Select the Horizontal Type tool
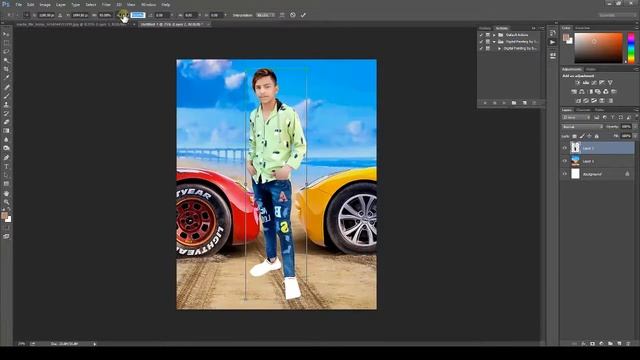Viewport: 640px width, 360px height. [6, 166]
